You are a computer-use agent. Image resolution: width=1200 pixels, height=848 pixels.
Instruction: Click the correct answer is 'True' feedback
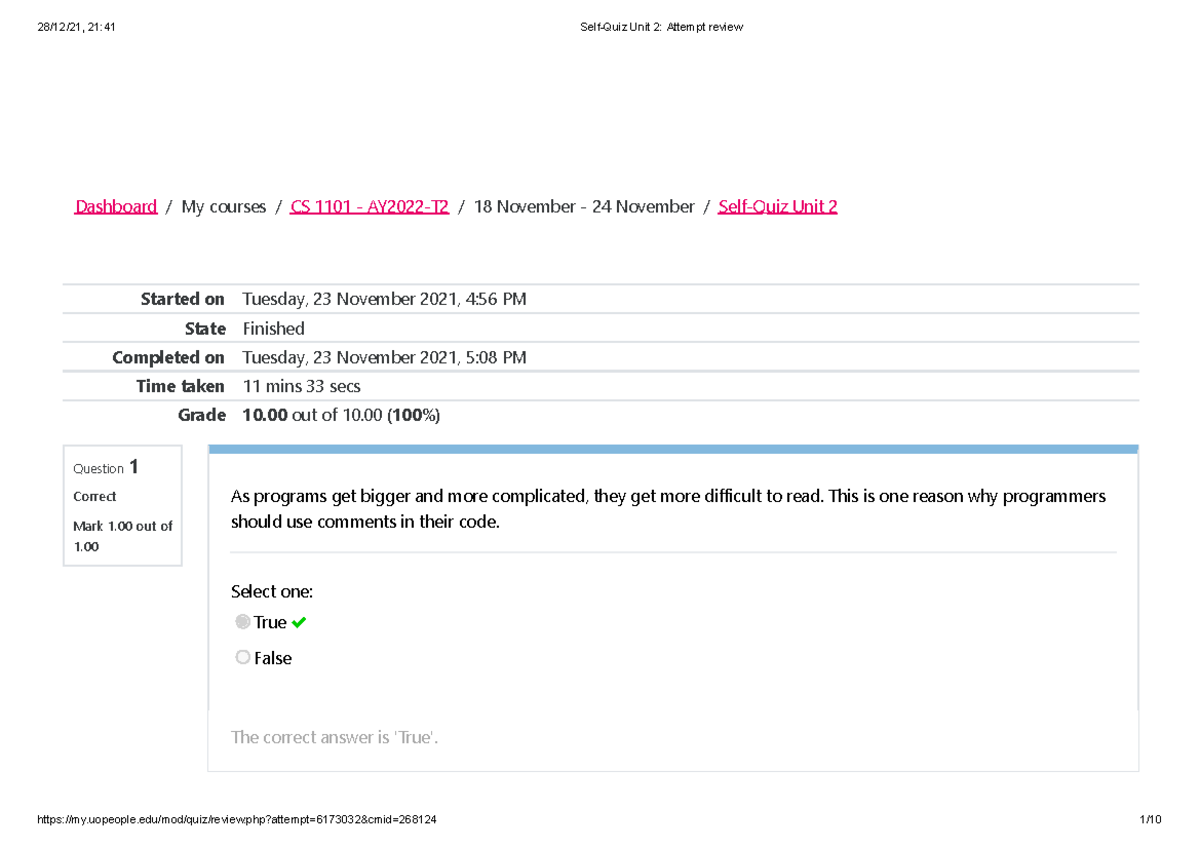pos(335,738)
